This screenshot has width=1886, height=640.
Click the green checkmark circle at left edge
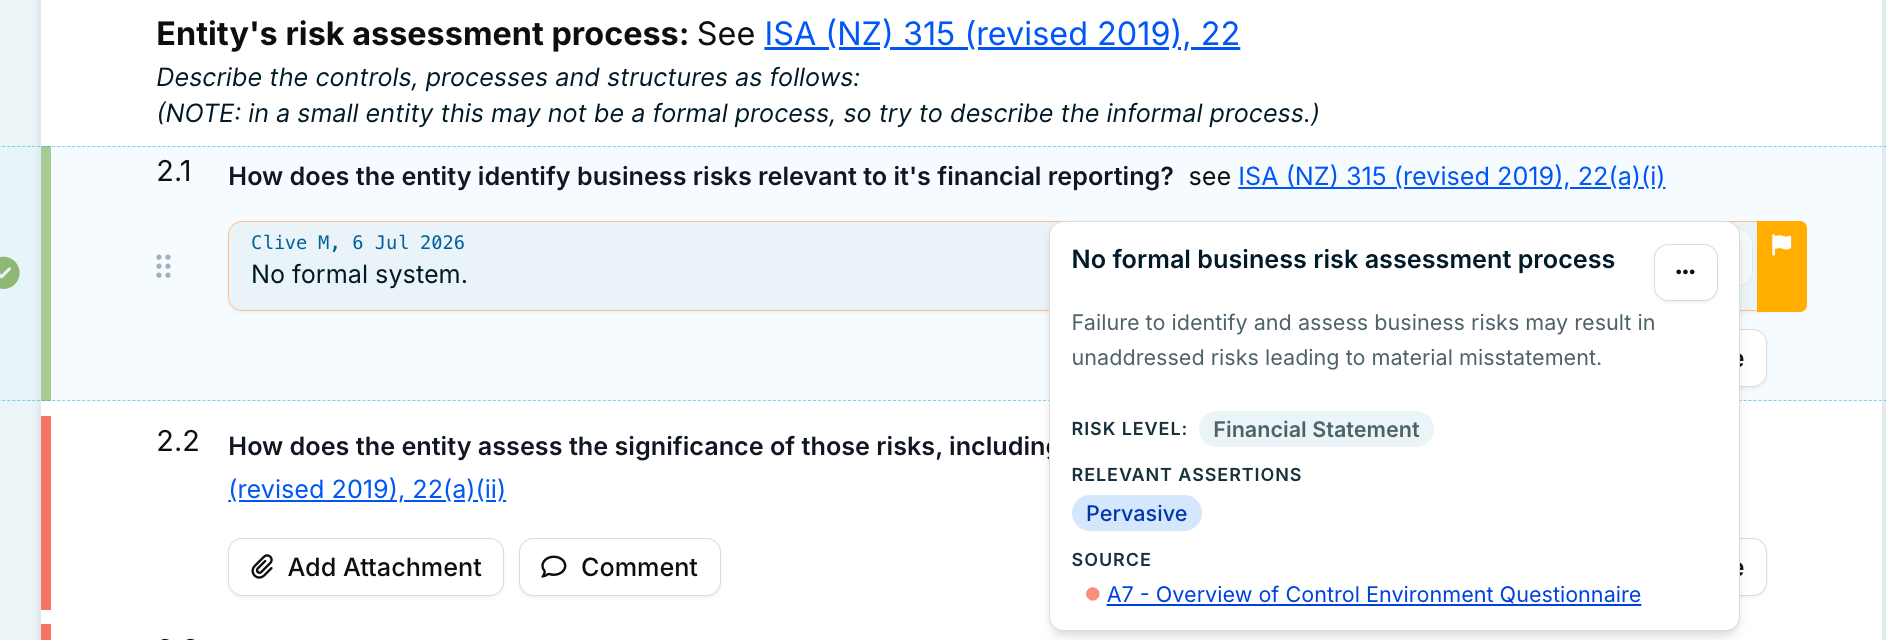[7, 272]
